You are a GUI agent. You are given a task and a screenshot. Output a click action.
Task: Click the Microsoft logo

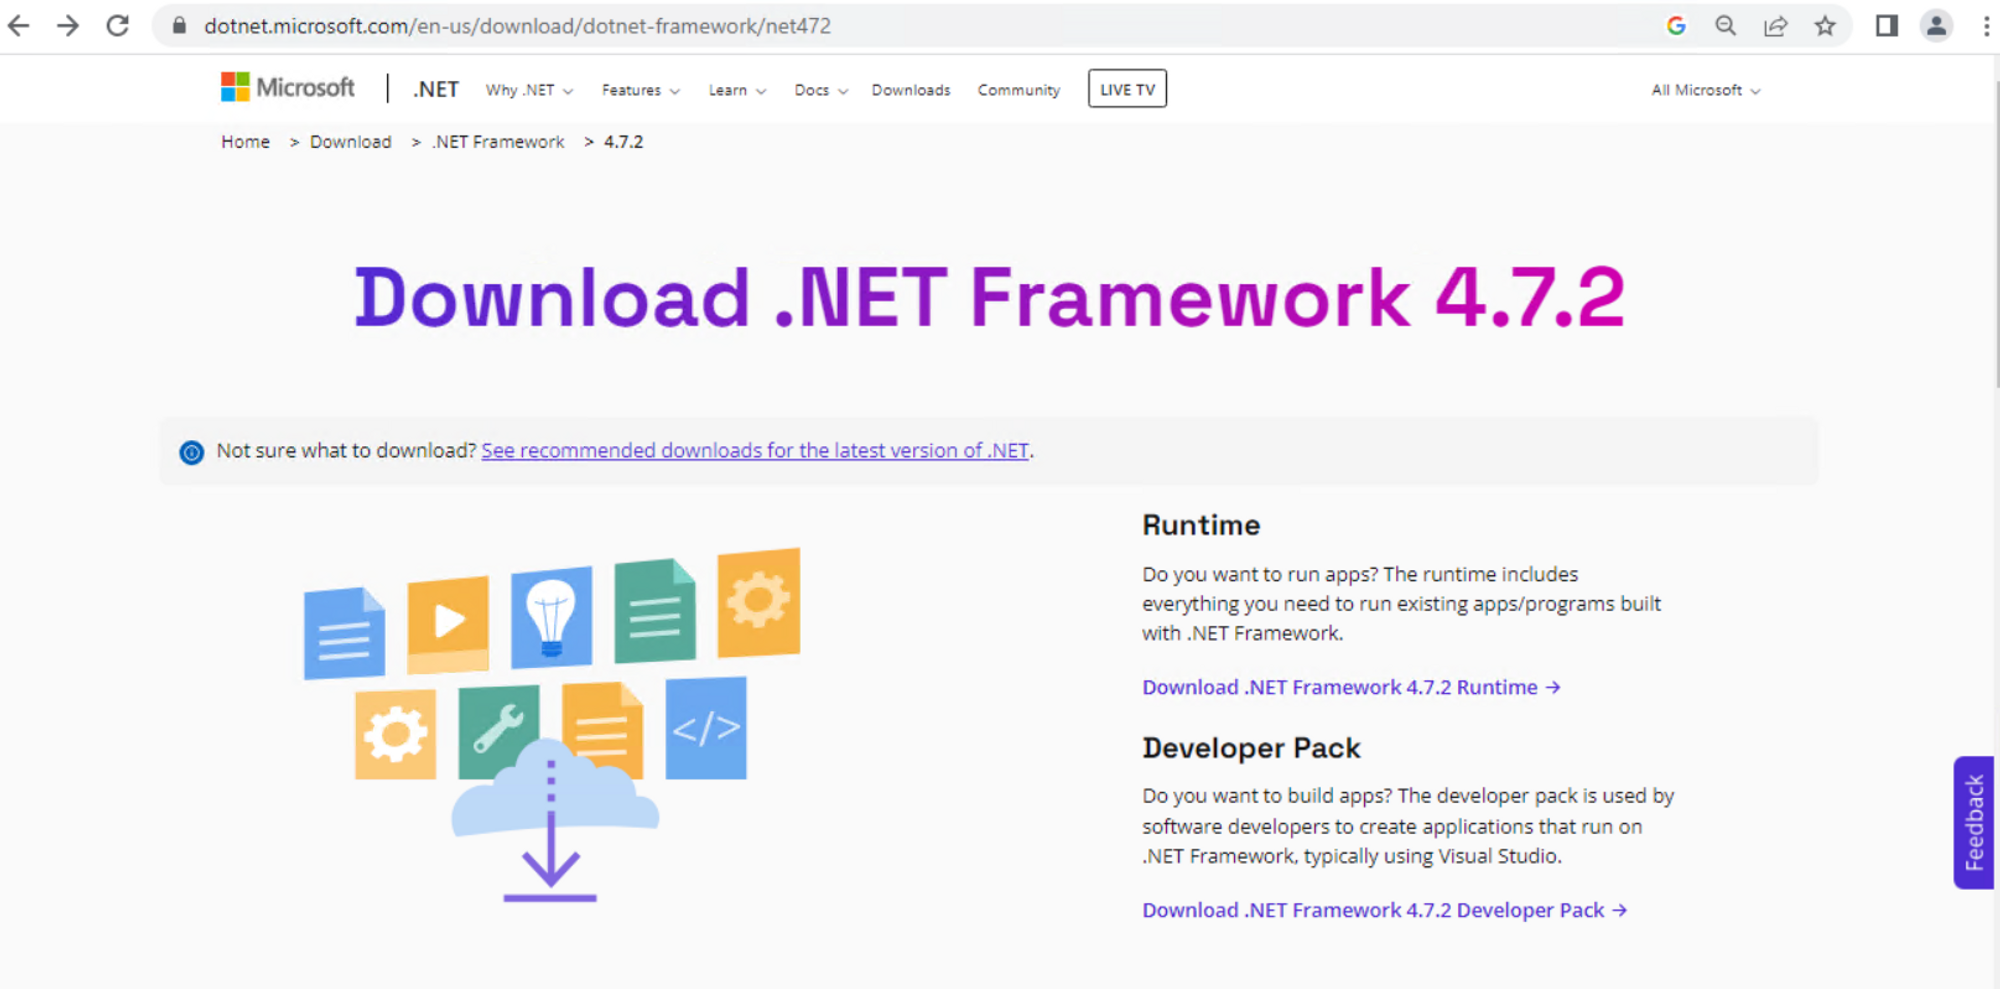click(x=286, y=87)
